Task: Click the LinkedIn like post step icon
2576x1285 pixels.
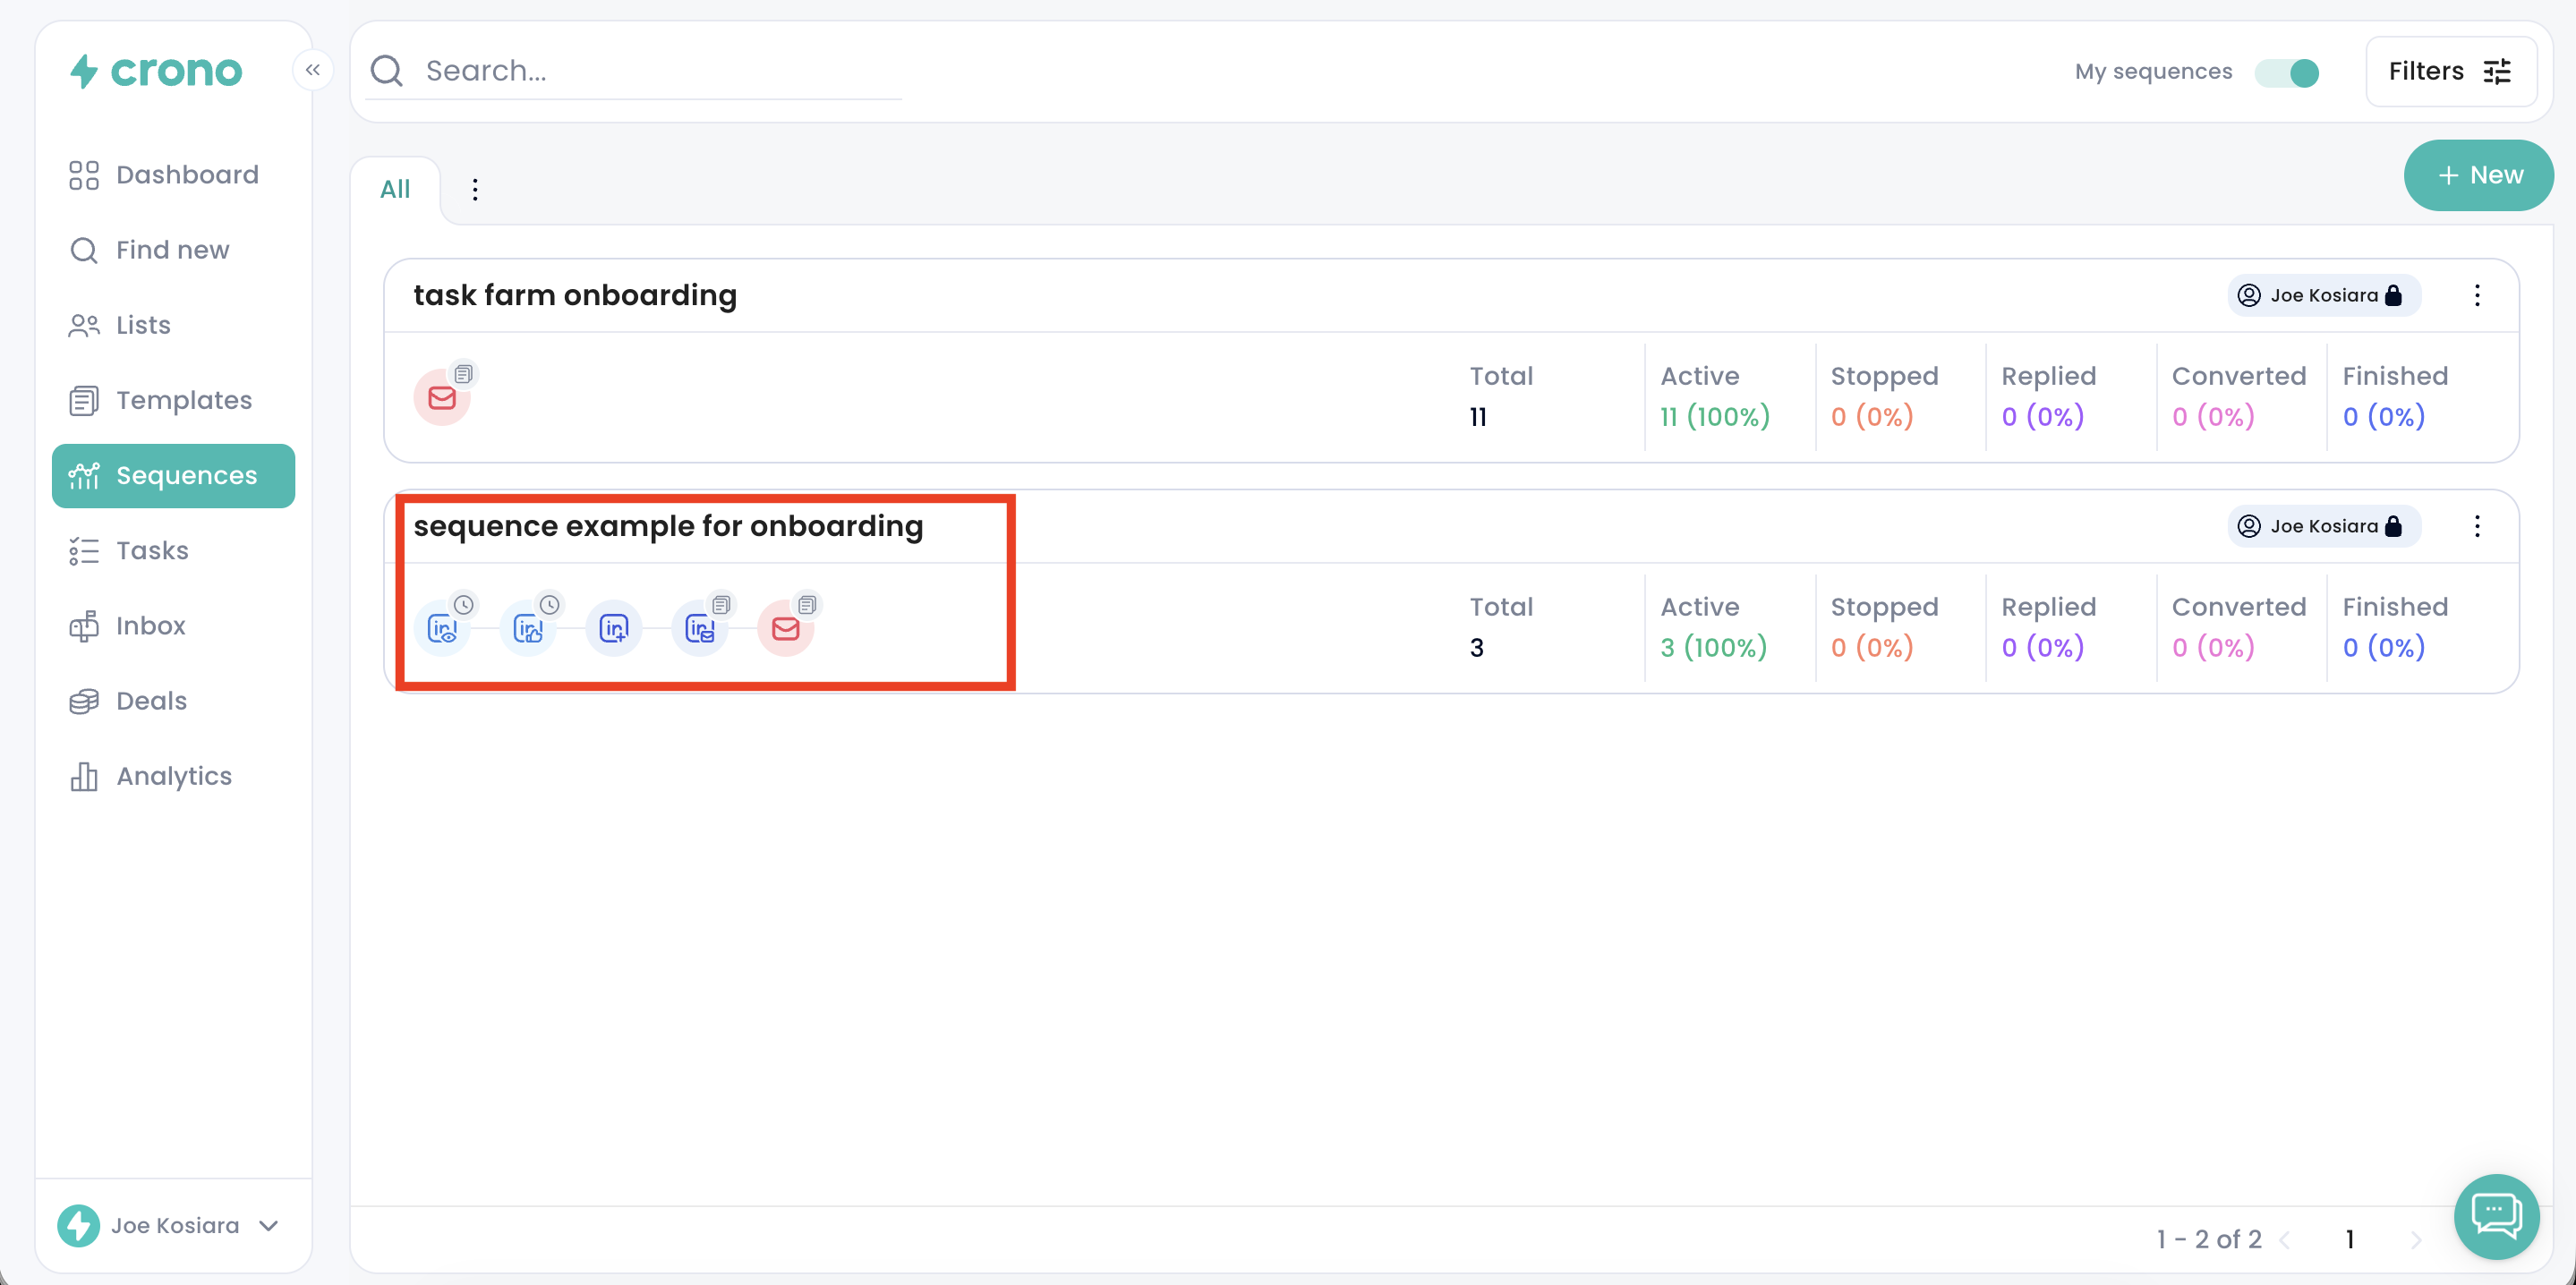Action: 528,628
